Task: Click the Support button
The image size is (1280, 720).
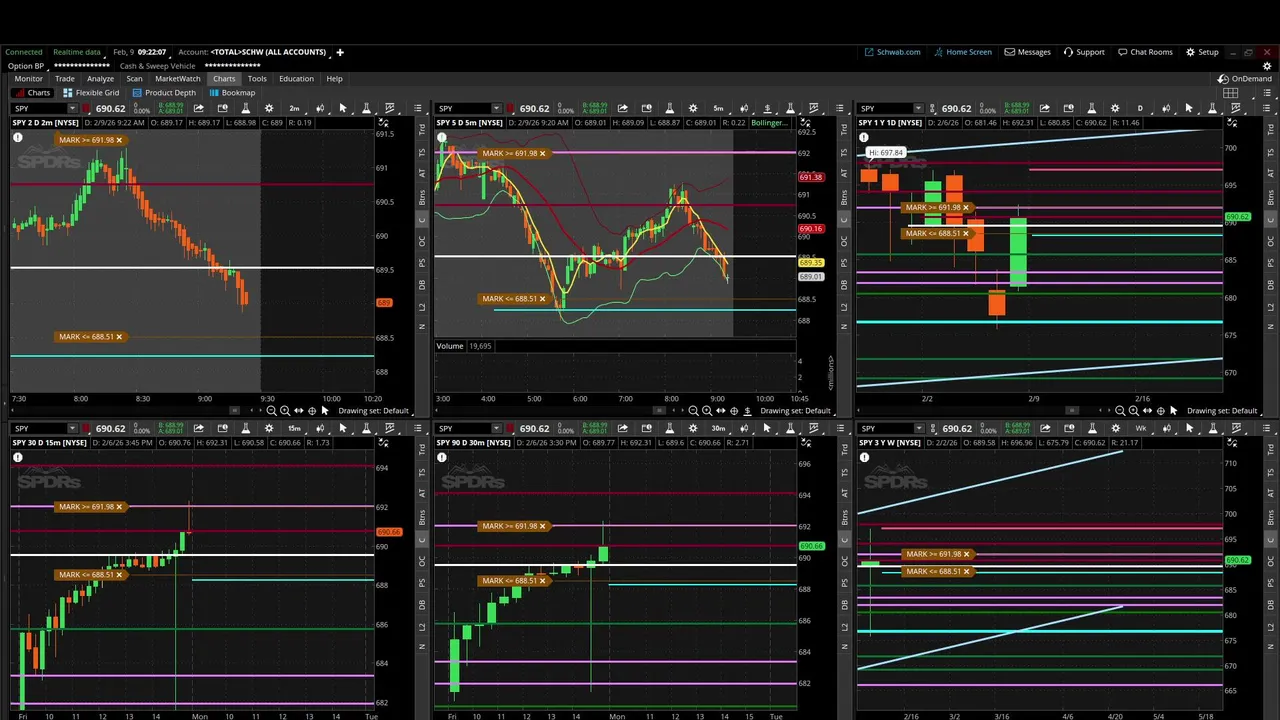Action: [x=1084, y=52]
